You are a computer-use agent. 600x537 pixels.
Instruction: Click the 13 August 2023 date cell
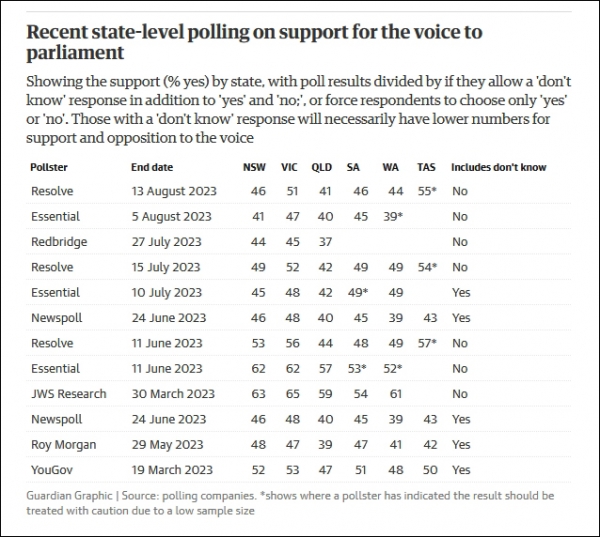tap(172, 191)
